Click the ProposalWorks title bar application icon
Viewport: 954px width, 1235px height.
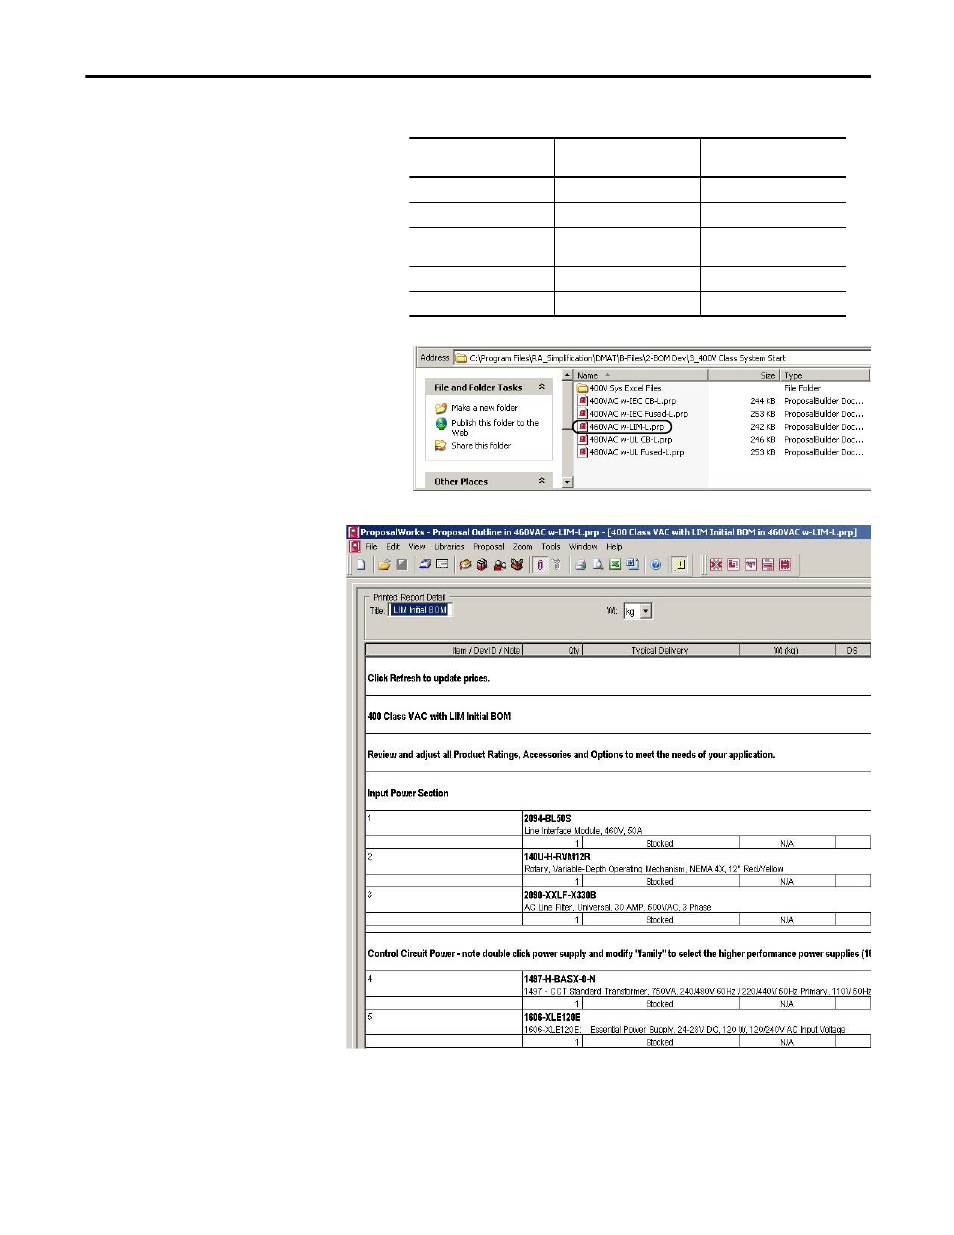coord(353,532)
